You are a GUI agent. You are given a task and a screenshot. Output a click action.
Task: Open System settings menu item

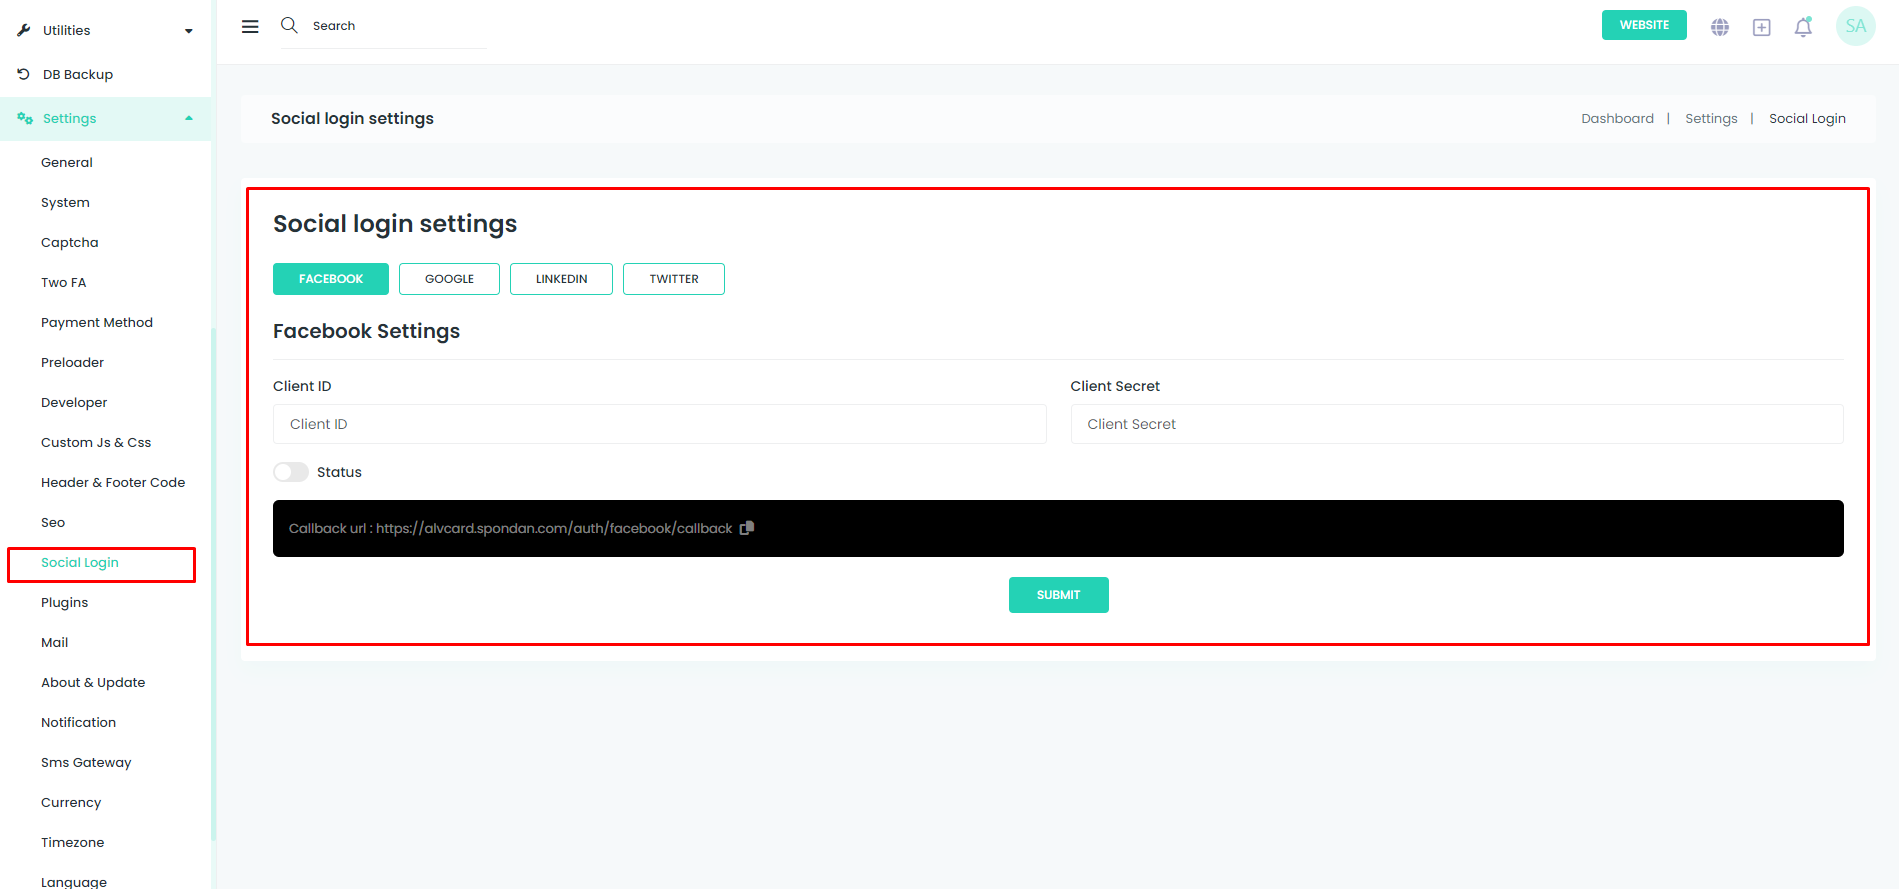tap(65, 202)
